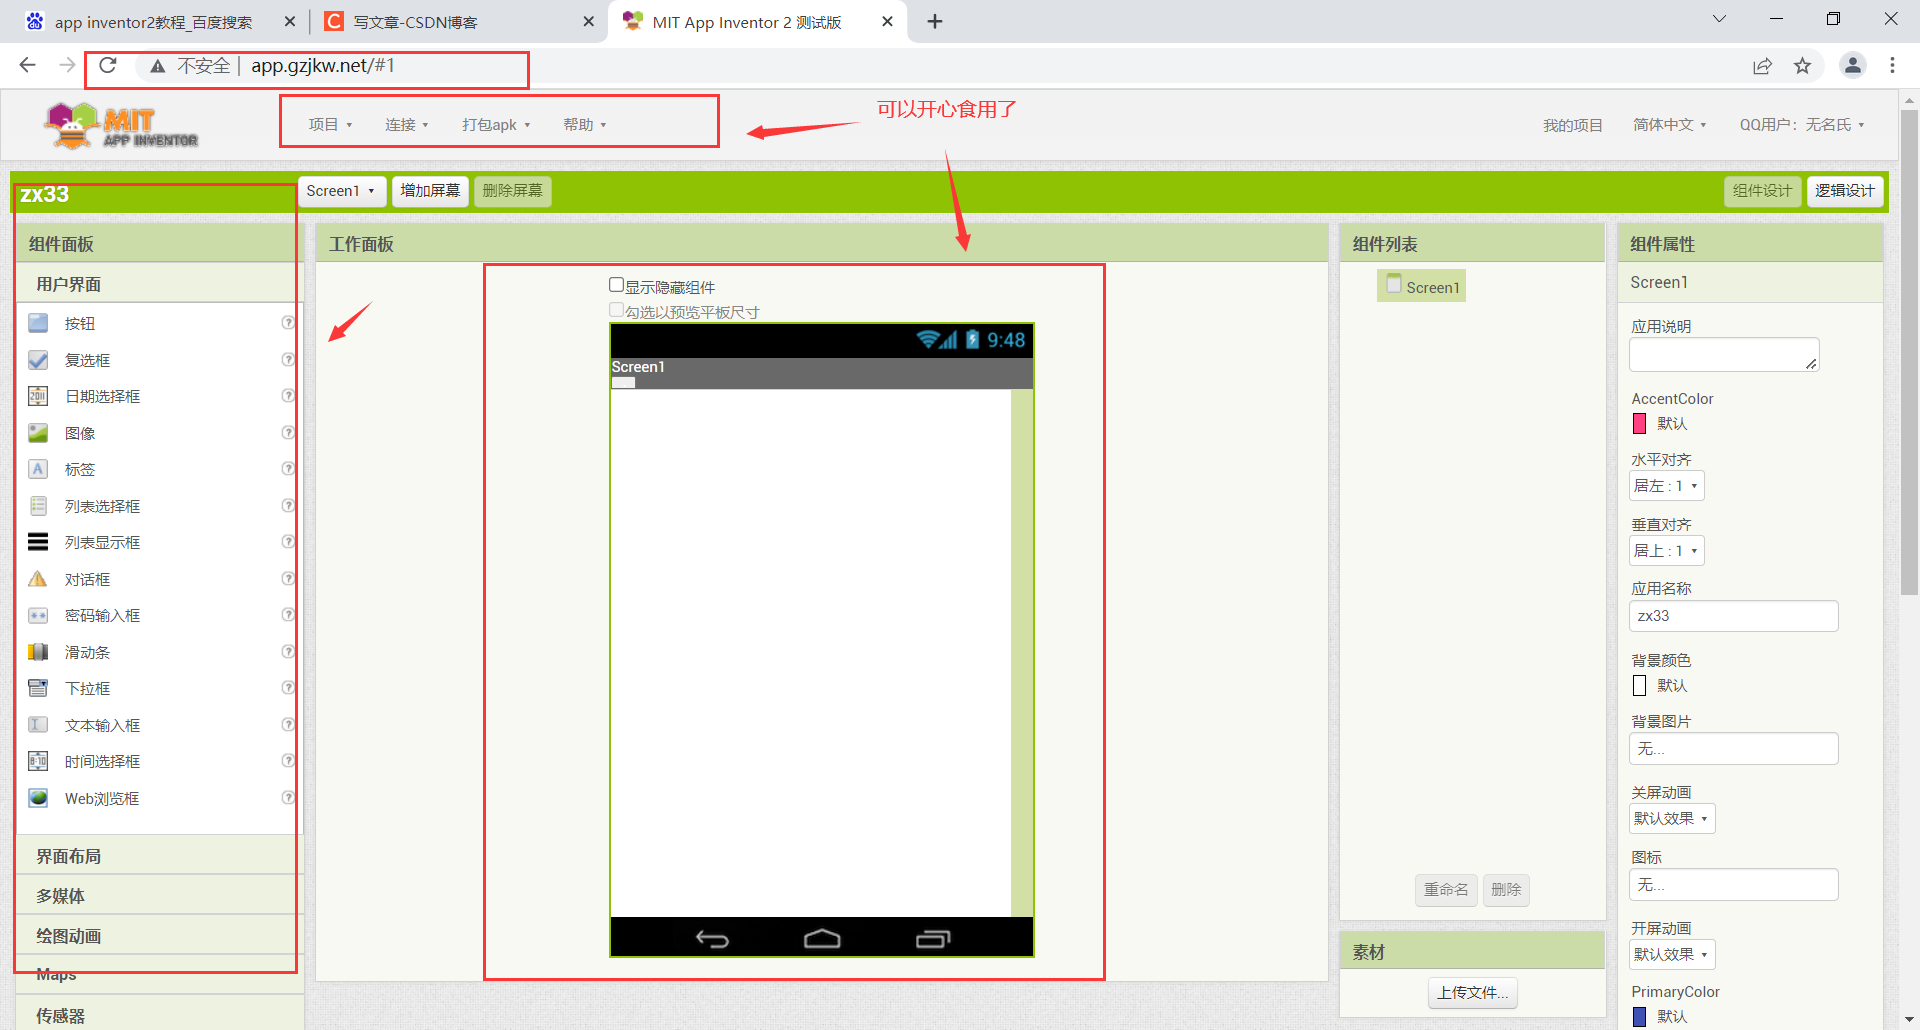Click the 应用名称 input field
This screenshot has width=1920, height=1030.
coord(1733,616)
